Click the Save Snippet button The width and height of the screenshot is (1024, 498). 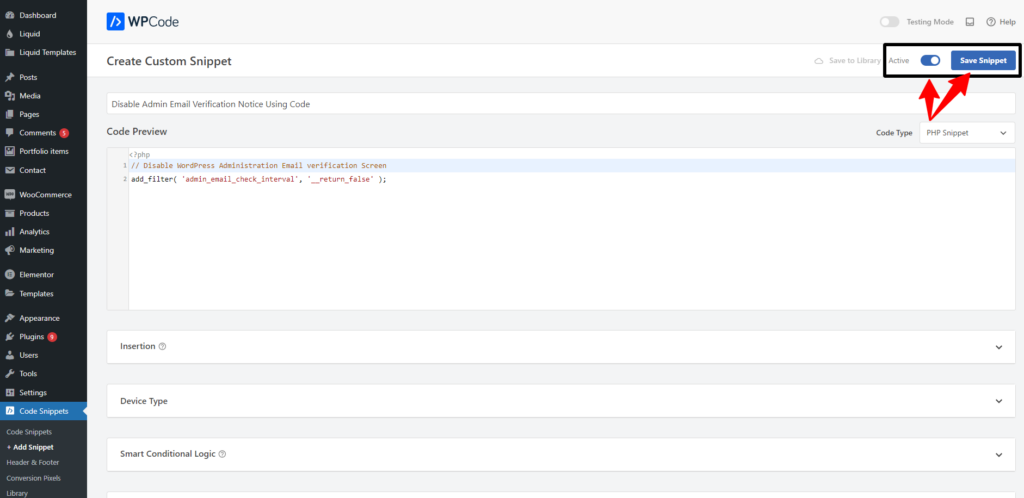[983, 61]
